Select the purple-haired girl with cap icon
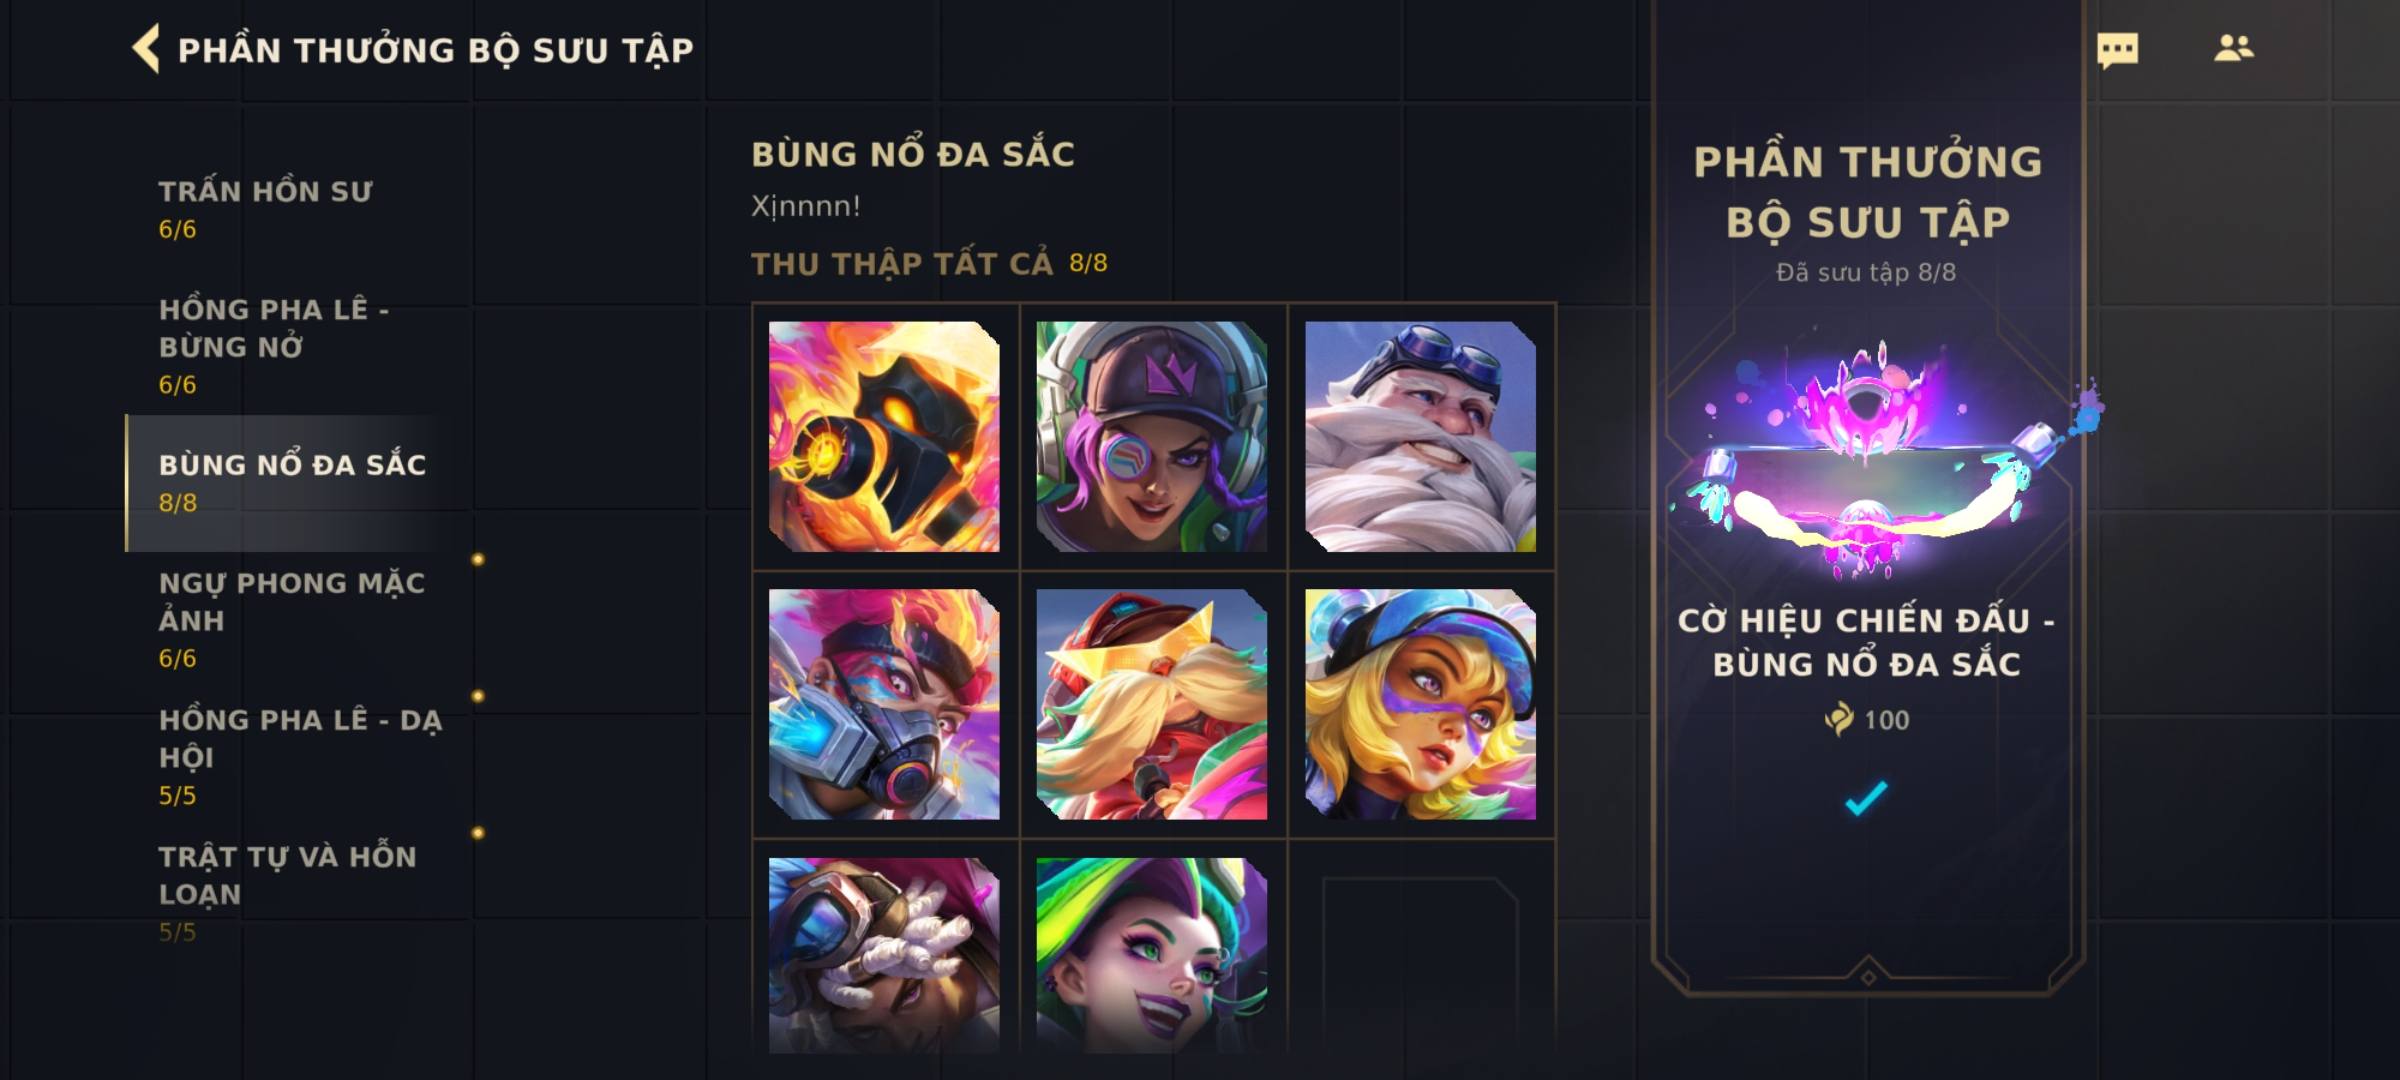 point(1152,436)
